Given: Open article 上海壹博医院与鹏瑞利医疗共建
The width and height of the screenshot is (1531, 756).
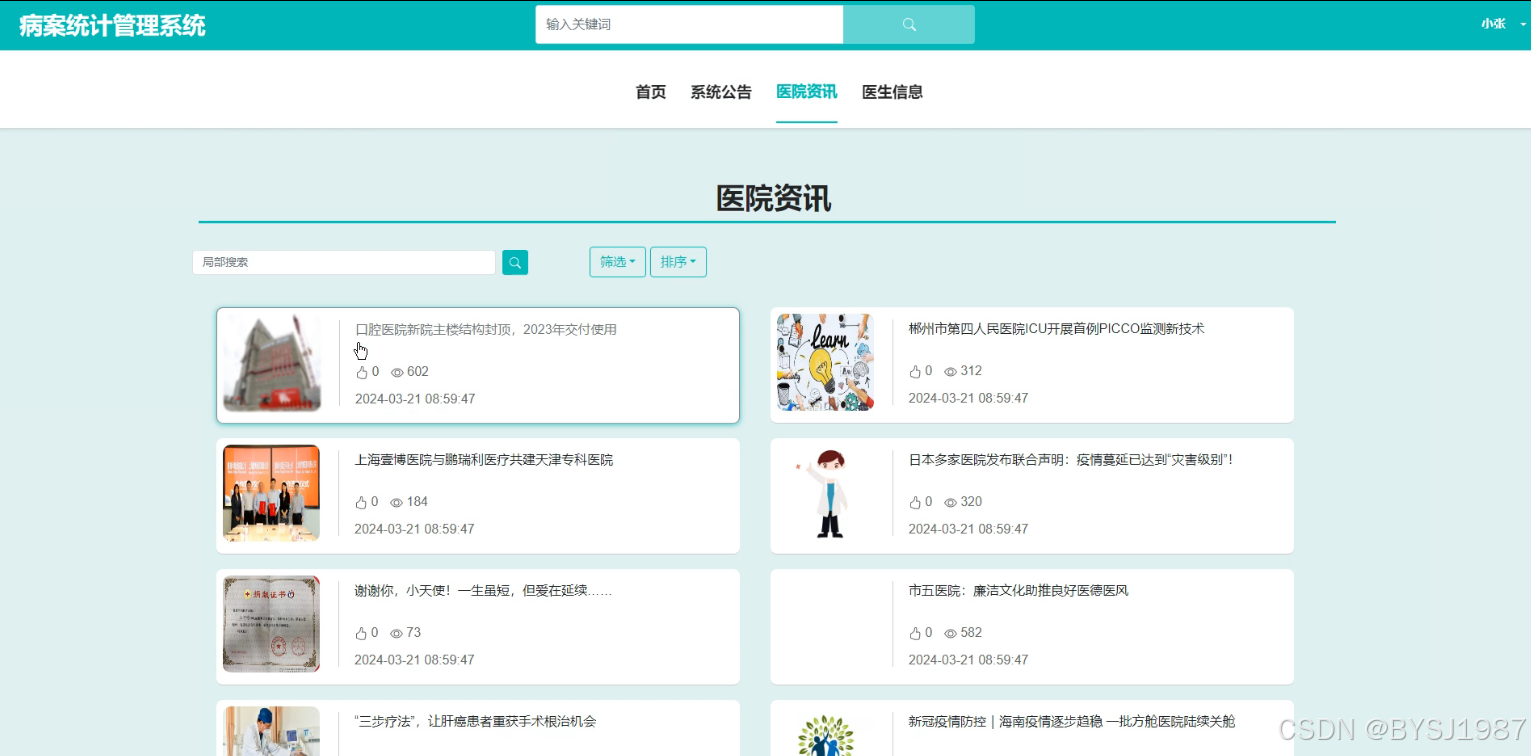Looking at the screenshot, I should [483, 460].
